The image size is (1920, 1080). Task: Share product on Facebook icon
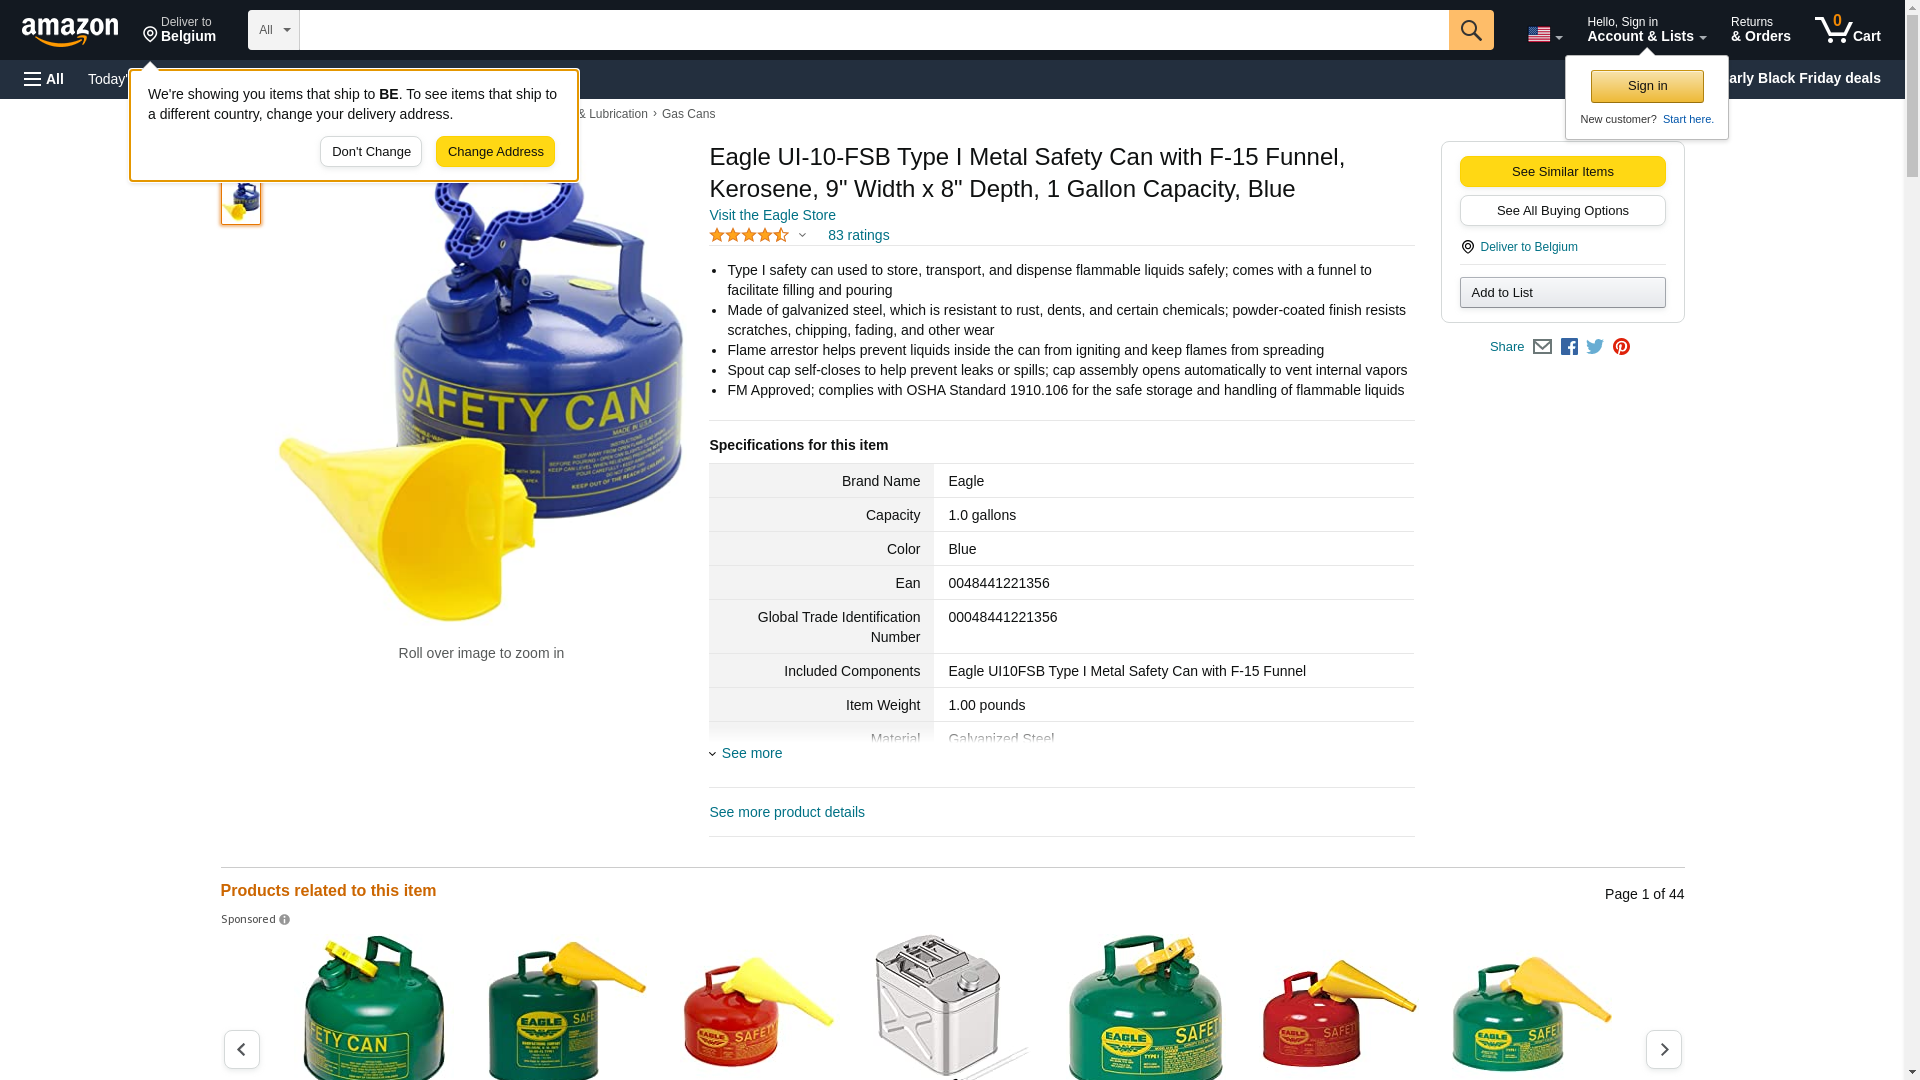pyautogui.click(x=1569, y=347)
